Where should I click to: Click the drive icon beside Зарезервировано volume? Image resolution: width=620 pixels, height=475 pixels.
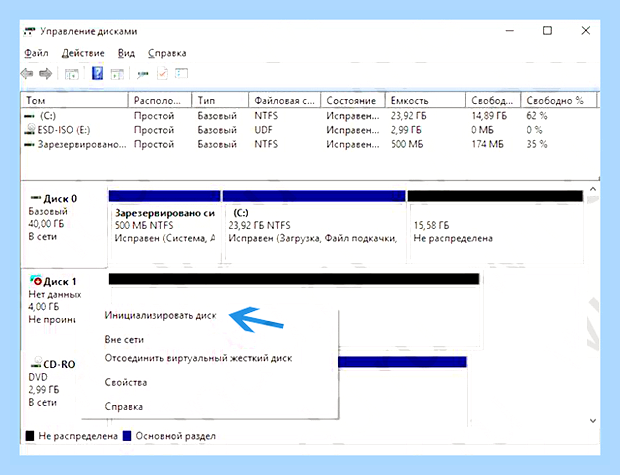30,145
